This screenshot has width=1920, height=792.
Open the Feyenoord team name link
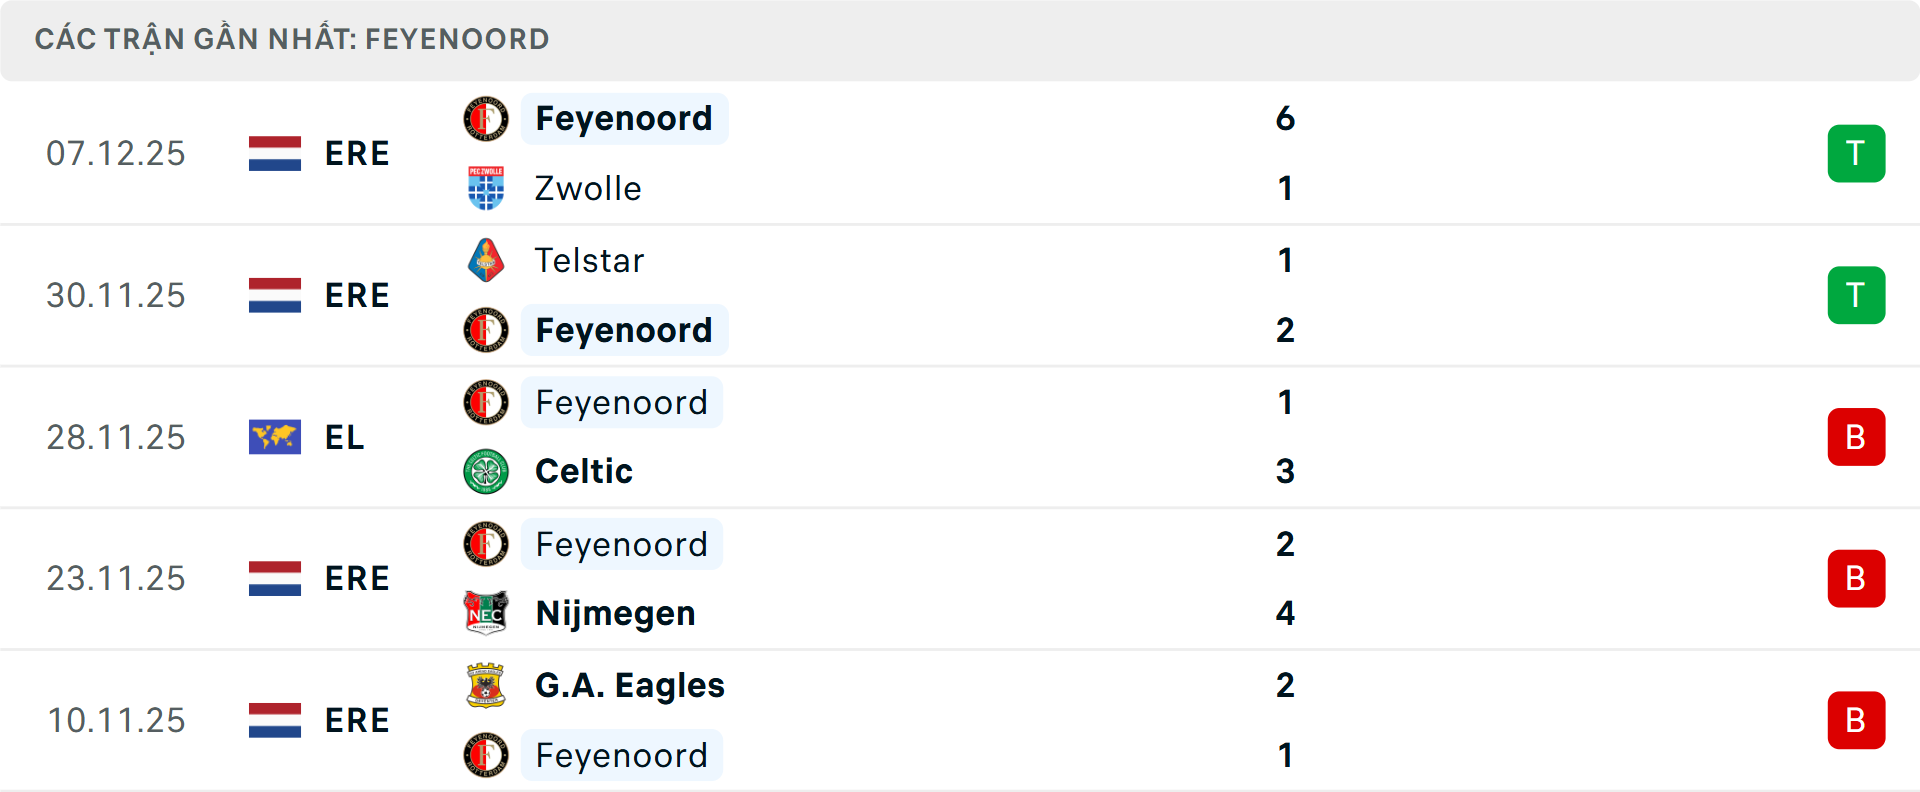coord(624,118)
